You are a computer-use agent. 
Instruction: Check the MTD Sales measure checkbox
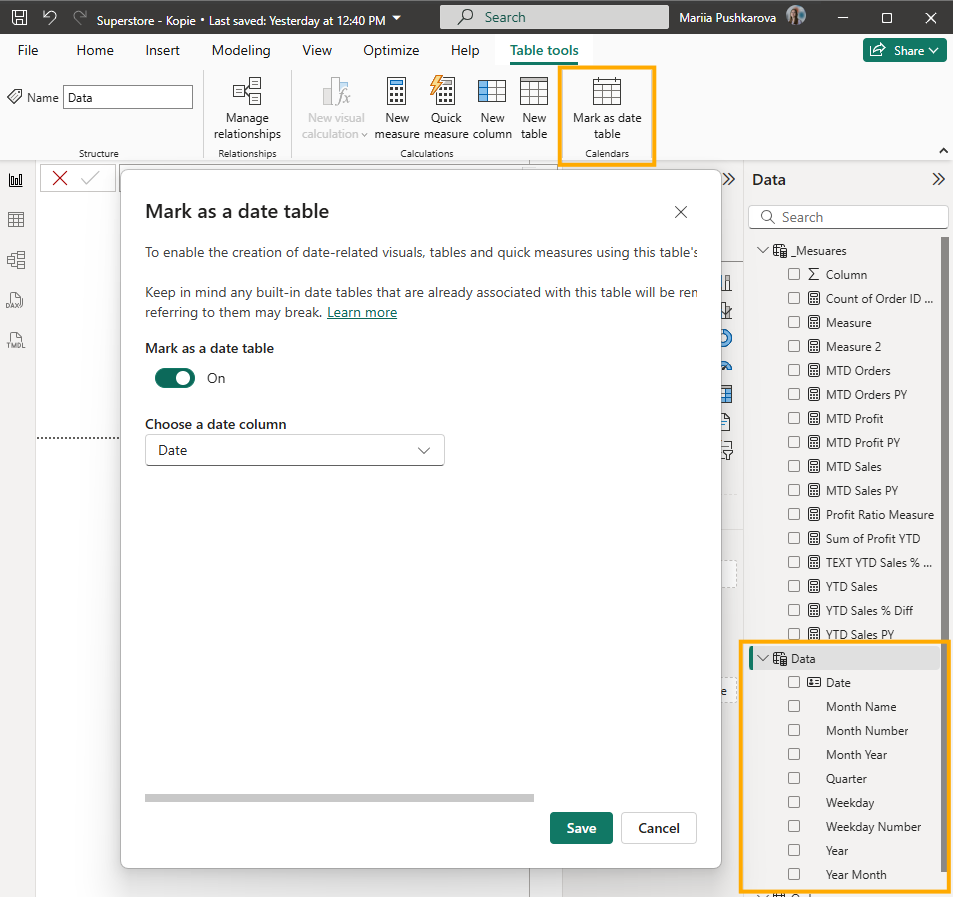(x=794, y=467)
